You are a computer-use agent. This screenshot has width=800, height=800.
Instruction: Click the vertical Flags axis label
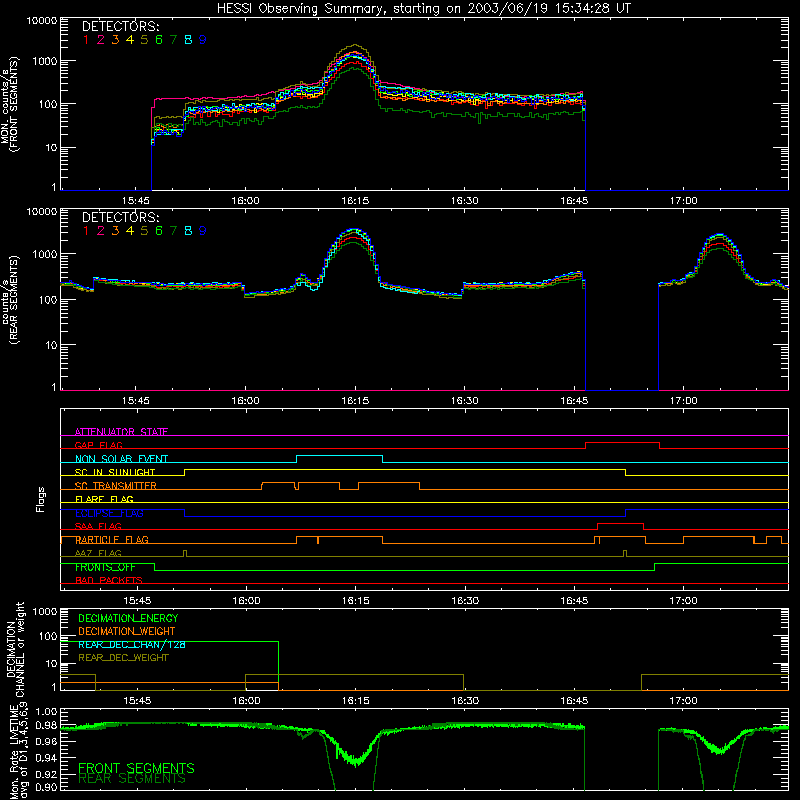(x=40, y=499)
